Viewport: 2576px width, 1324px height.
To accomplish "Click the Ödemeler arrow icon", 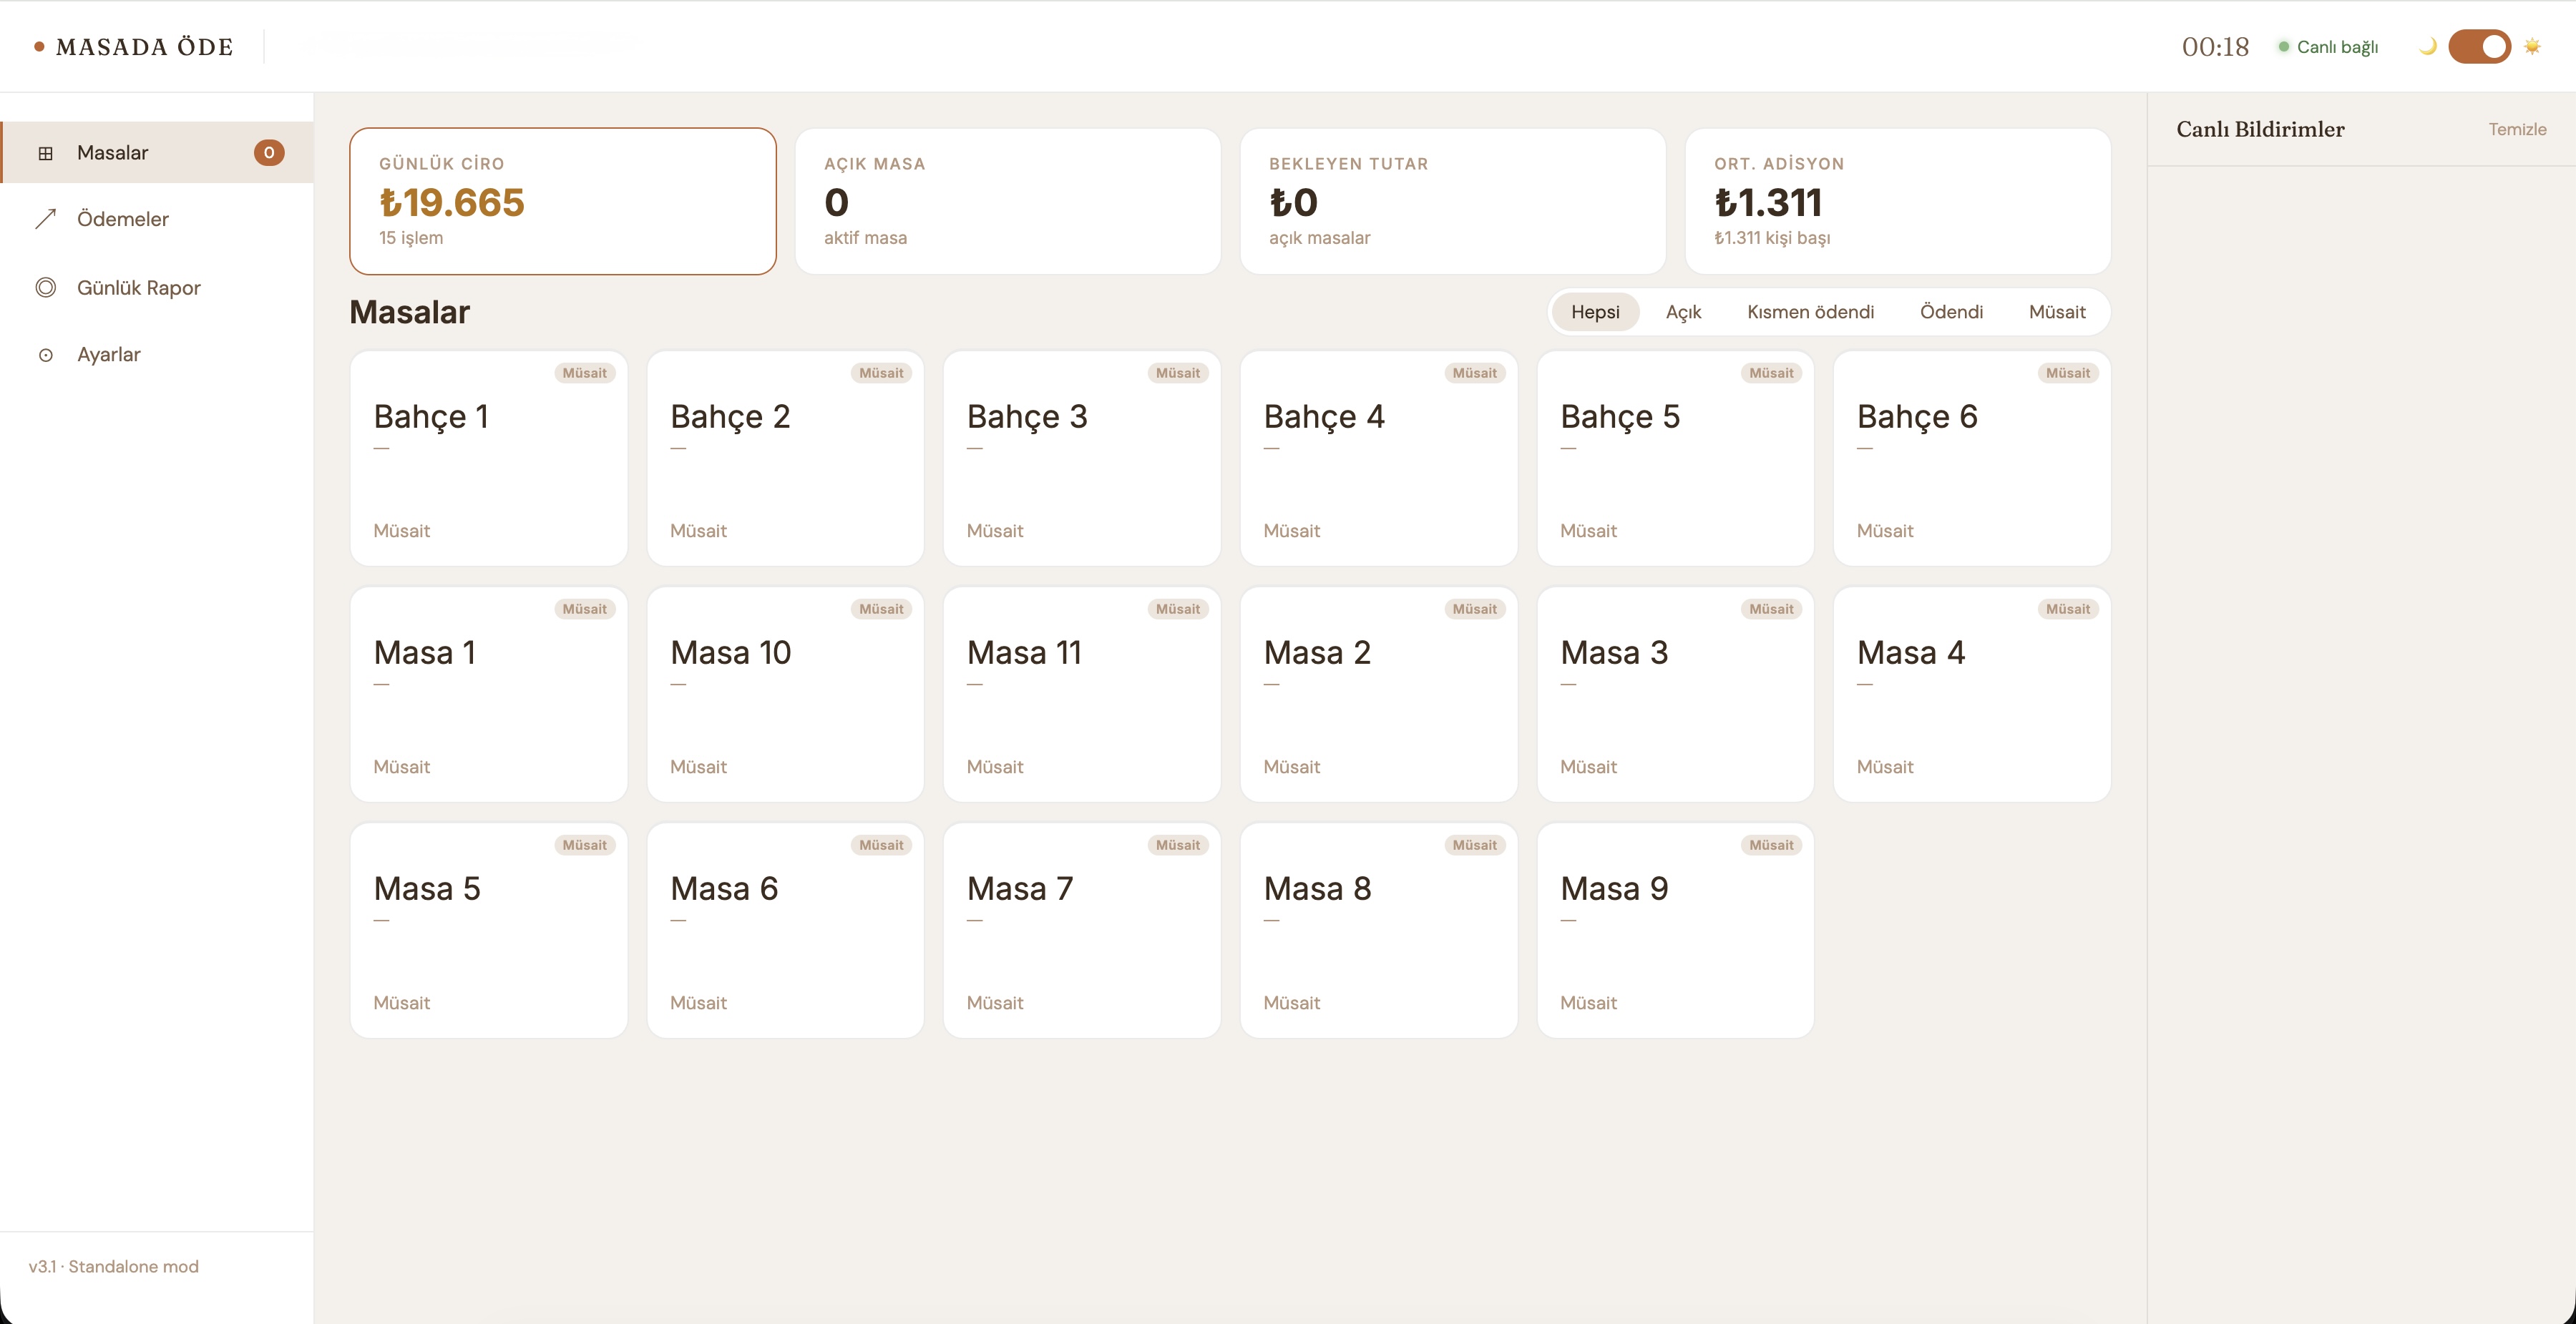I will click(x=45, y=219).
